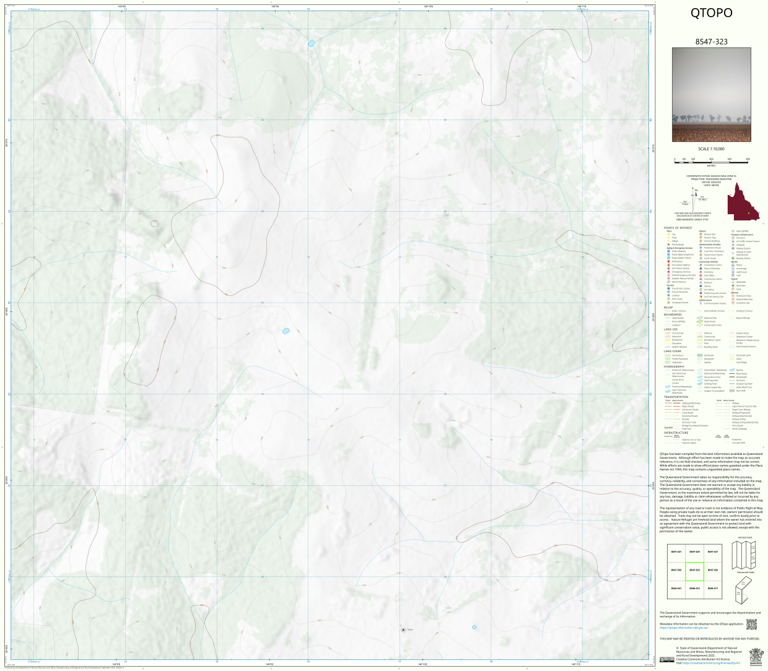Click the accordion map-fold diagram
This screenshot has width=768, height=671.
(744, 555)
